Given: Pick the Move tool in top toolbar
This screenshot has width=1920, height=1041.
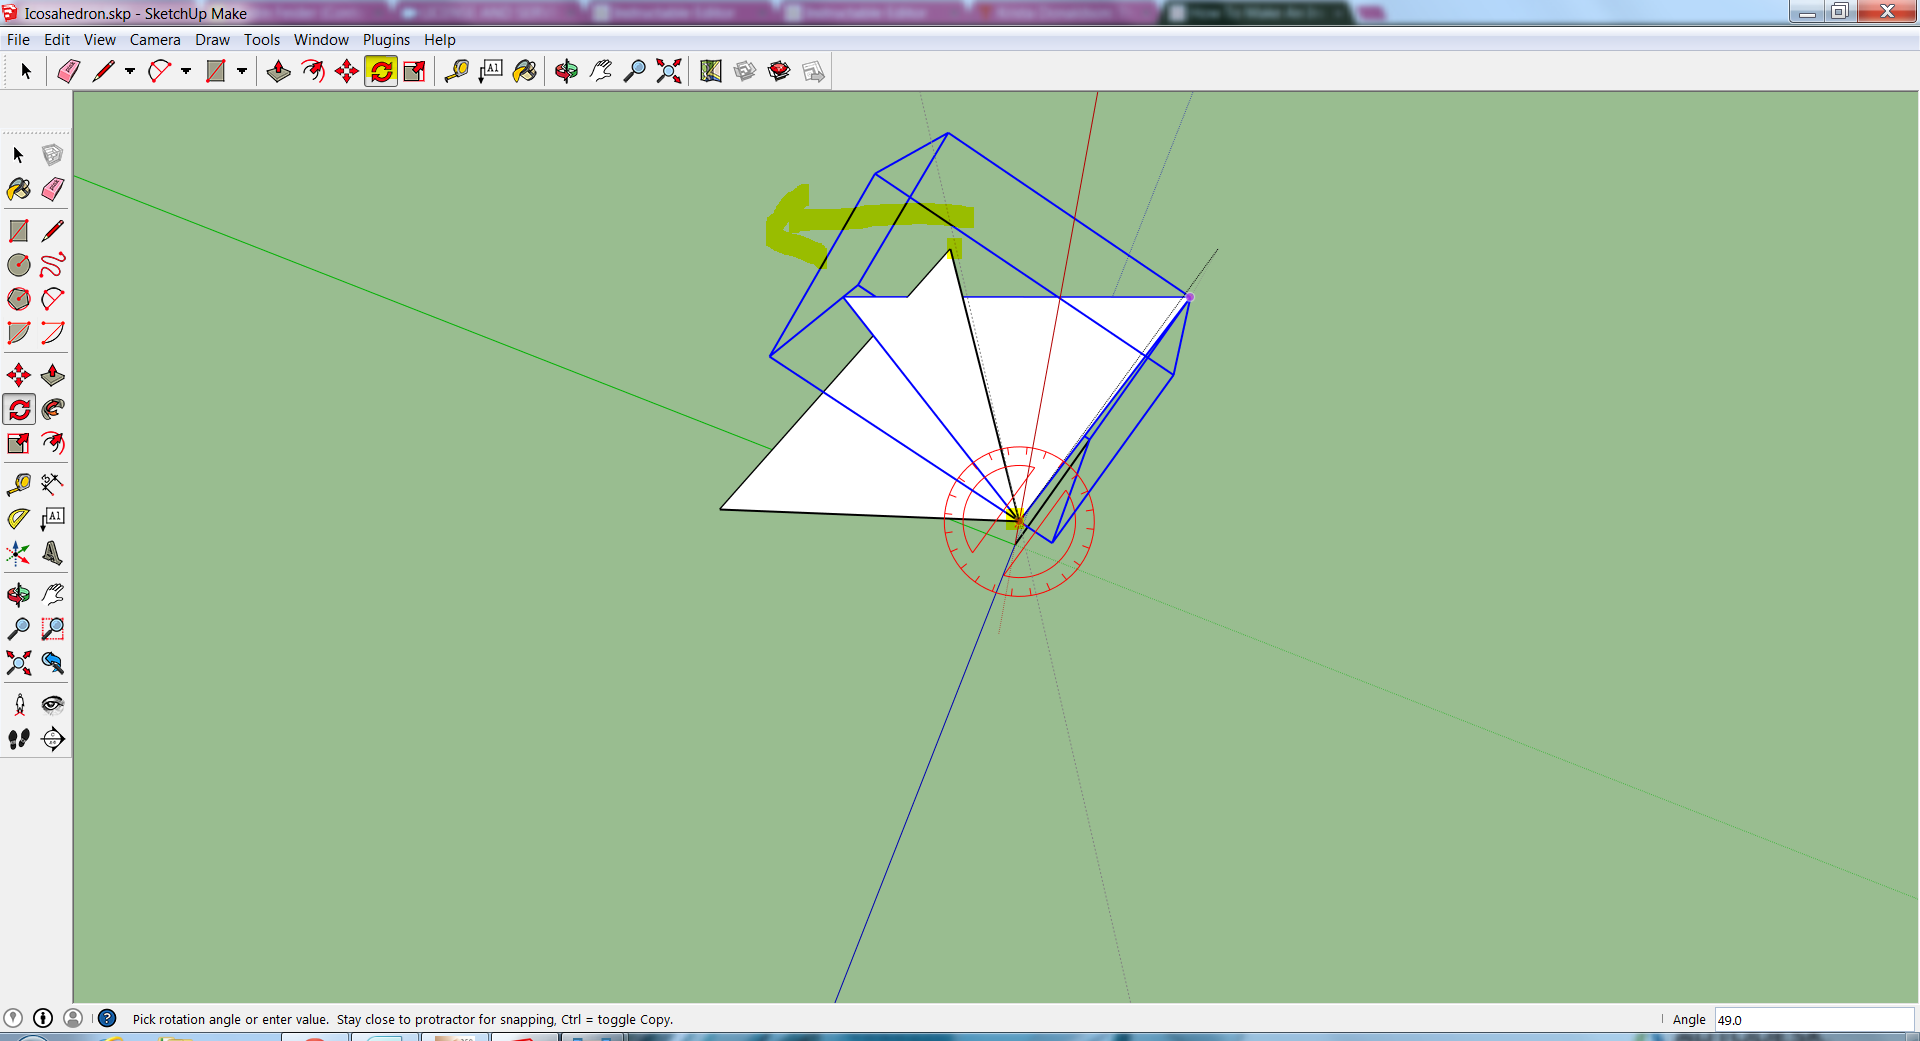Looking at the screenshot, I should [347, 71].
